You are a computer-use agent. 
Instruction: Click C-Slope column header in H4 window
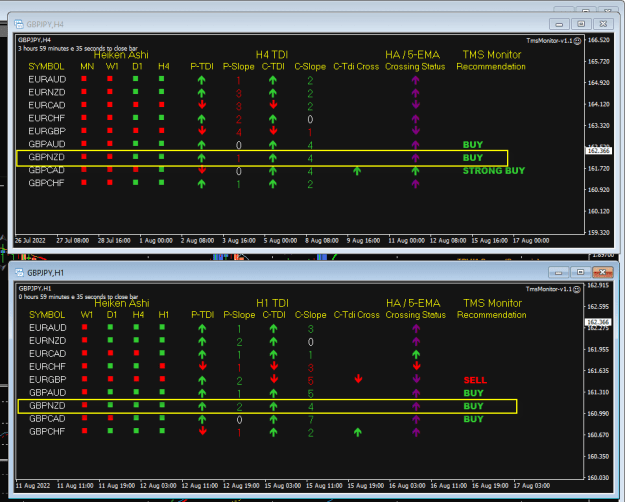[x=310, y=67]
